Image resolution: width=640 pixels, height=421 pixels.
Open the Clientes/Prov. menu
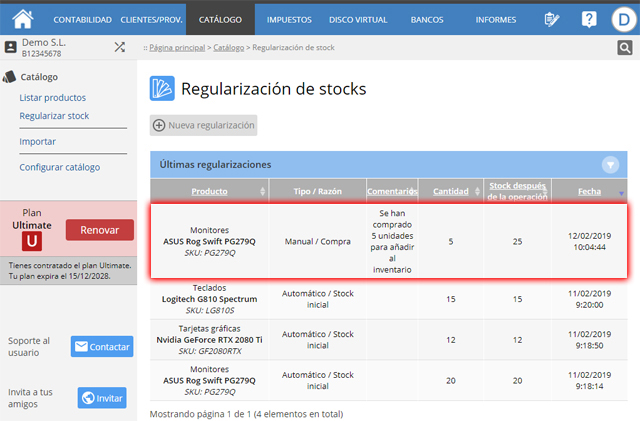tap(151, 20)
